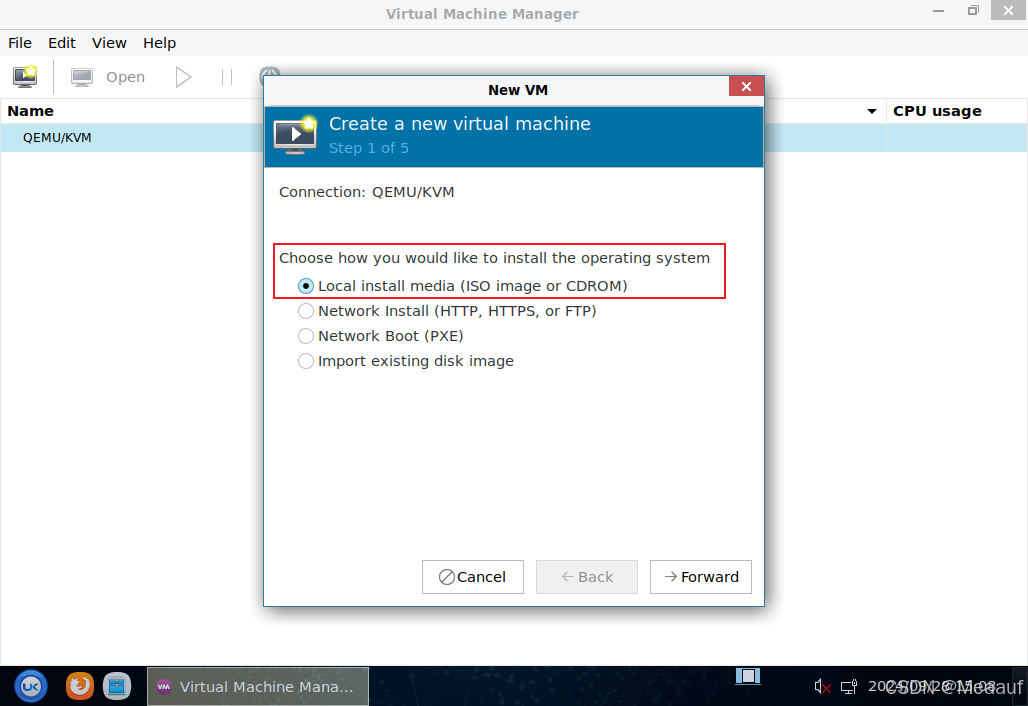Open the UKUI start menu icon

pos(31,686)
